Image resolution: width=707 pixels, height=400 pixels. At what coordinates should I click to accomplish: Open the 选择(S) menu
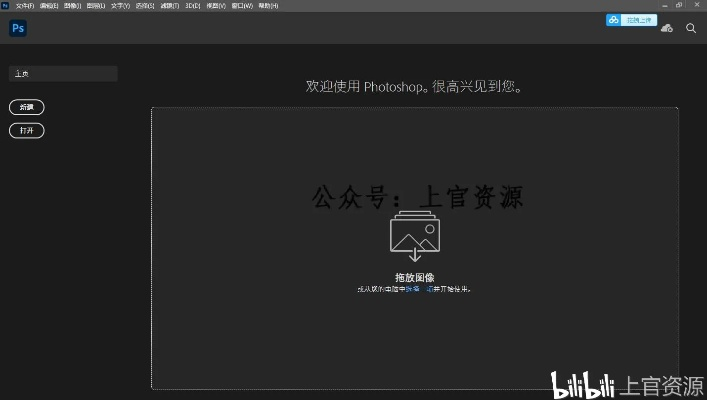[x=145, y=6]
